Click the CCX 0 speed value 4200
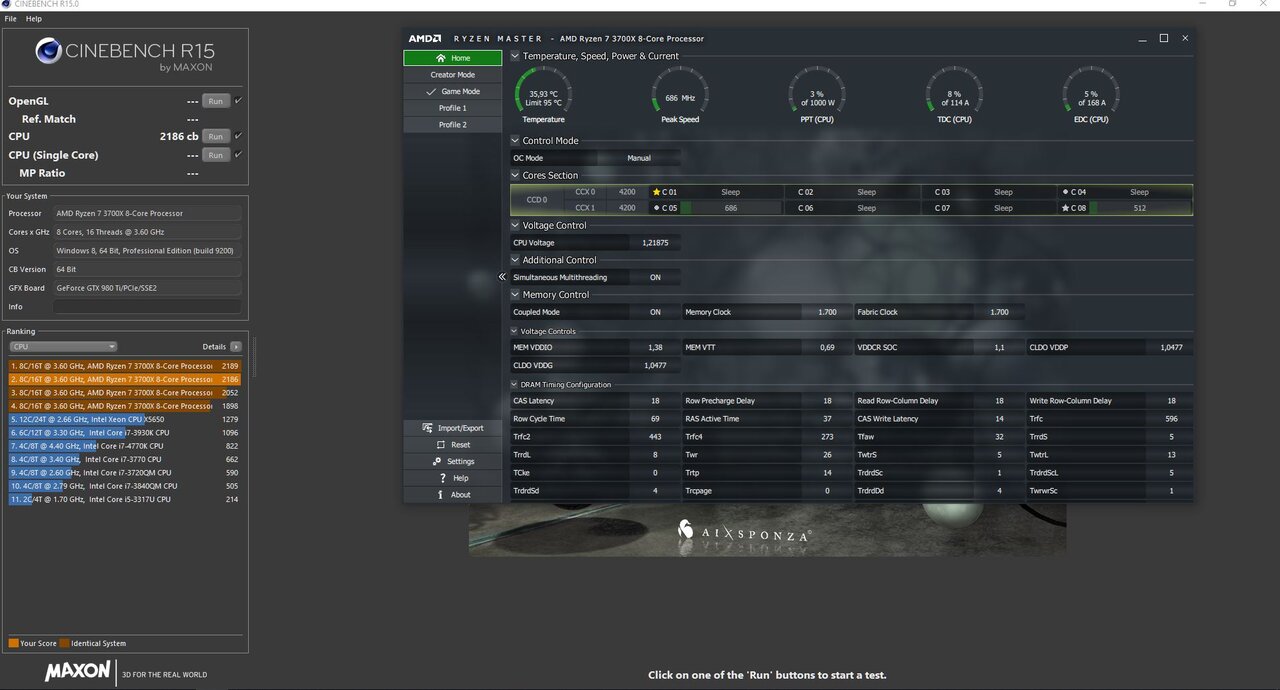 click(x=627, y=192)
